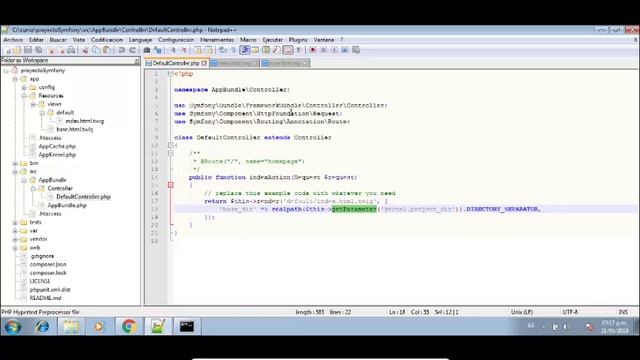Click the Undo toolbar icon
640x360 pixels.
tap(122, 50)
